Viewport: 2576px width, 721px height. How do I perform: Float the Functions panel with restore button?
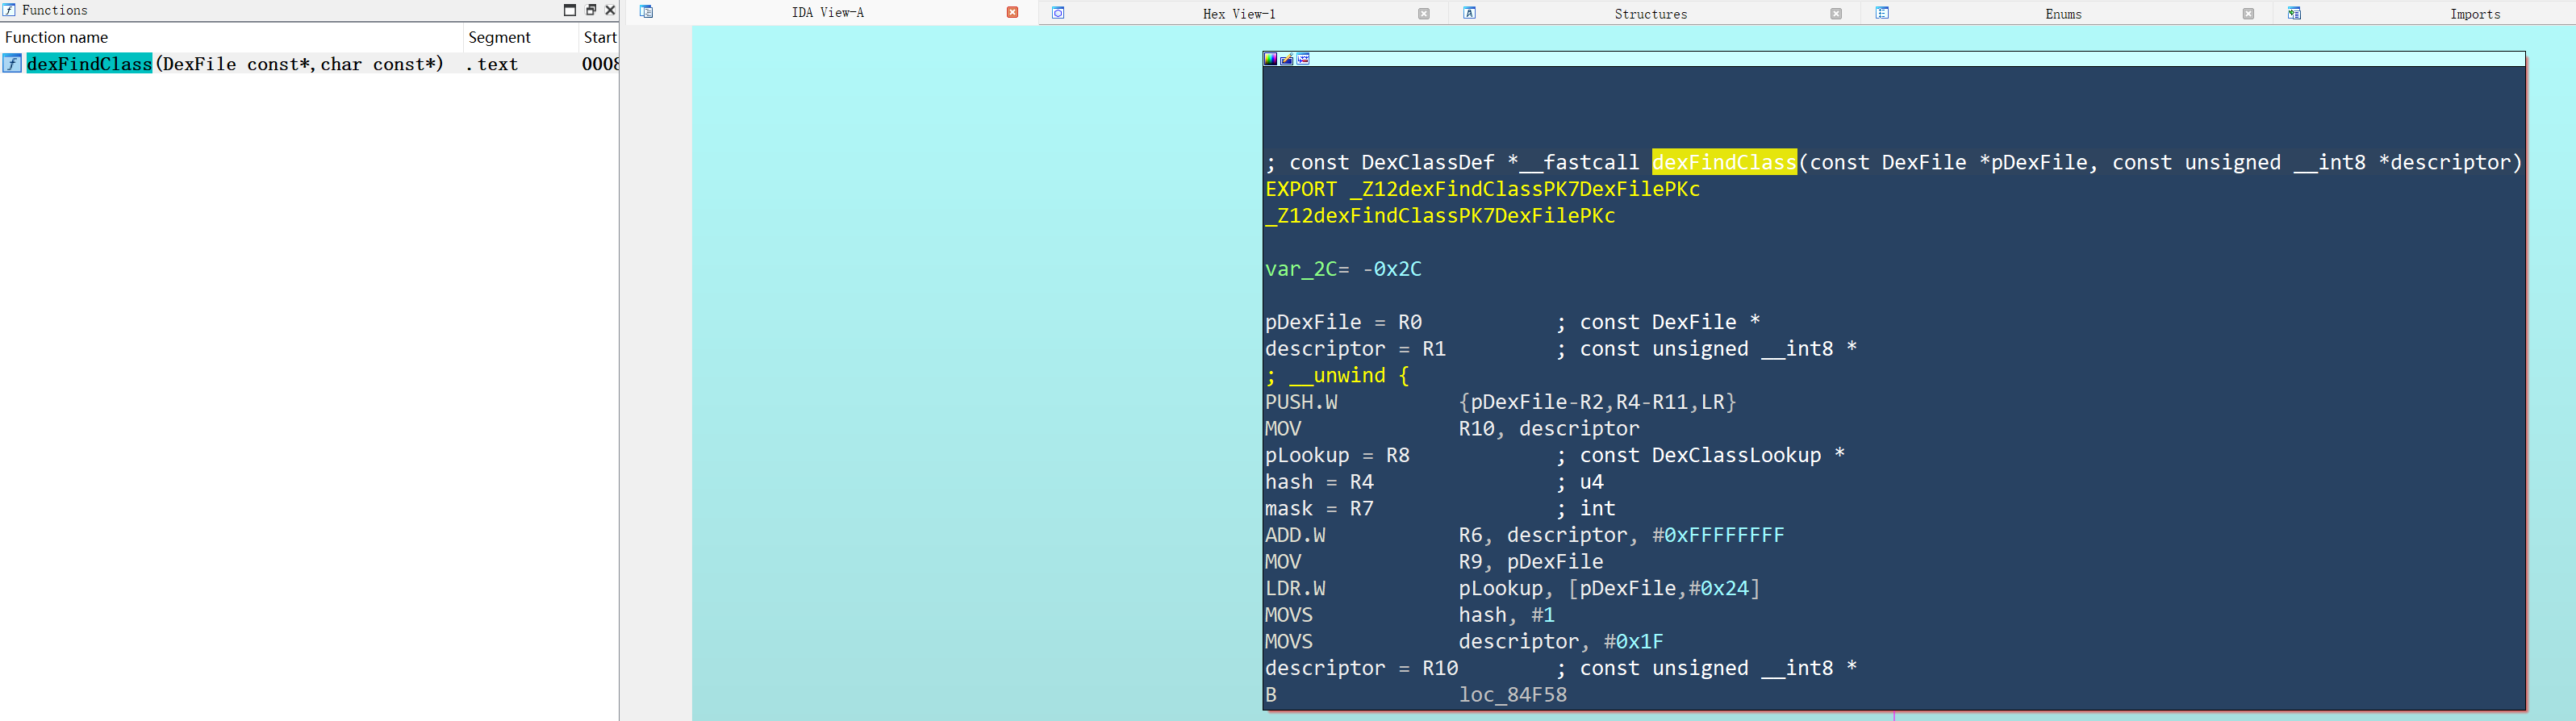591,10
